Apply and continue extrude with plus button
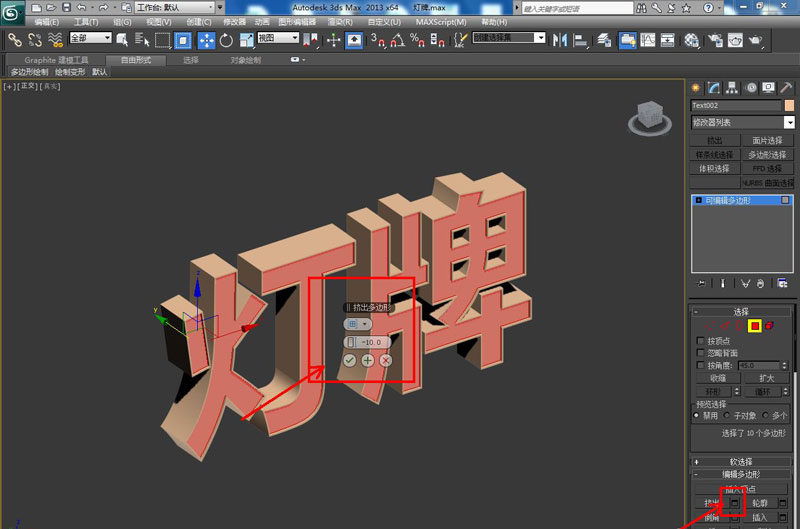The width and height of the screenshot is (800, 529). point(368,360)
